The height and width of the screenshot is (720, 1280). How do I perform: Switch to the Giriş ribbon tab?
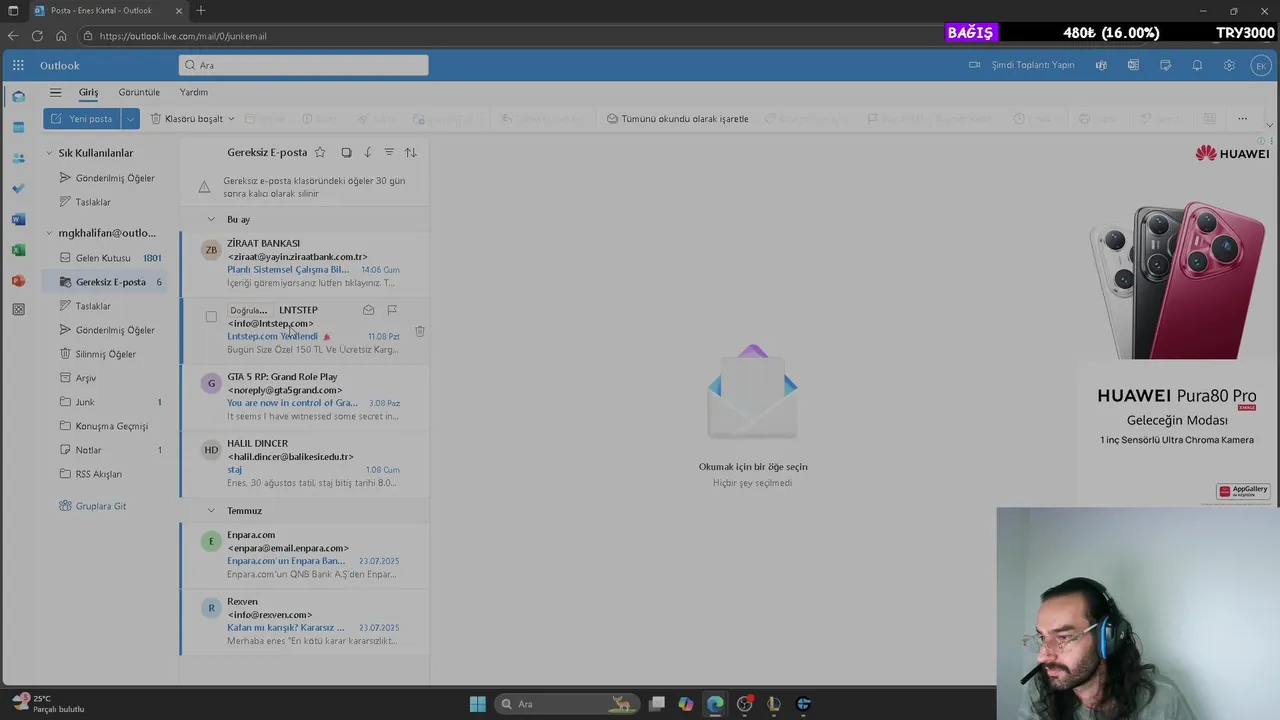pos(89,92)
